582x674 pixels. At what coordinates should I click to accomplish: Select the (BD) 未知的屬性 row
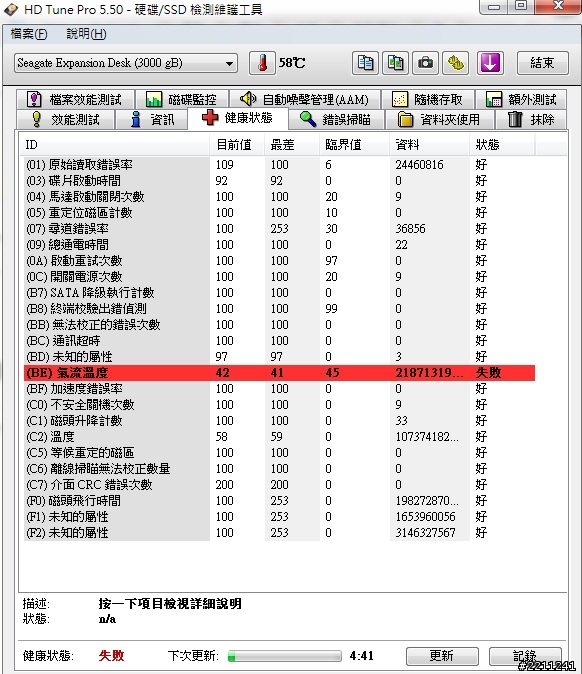pos(279,356)
